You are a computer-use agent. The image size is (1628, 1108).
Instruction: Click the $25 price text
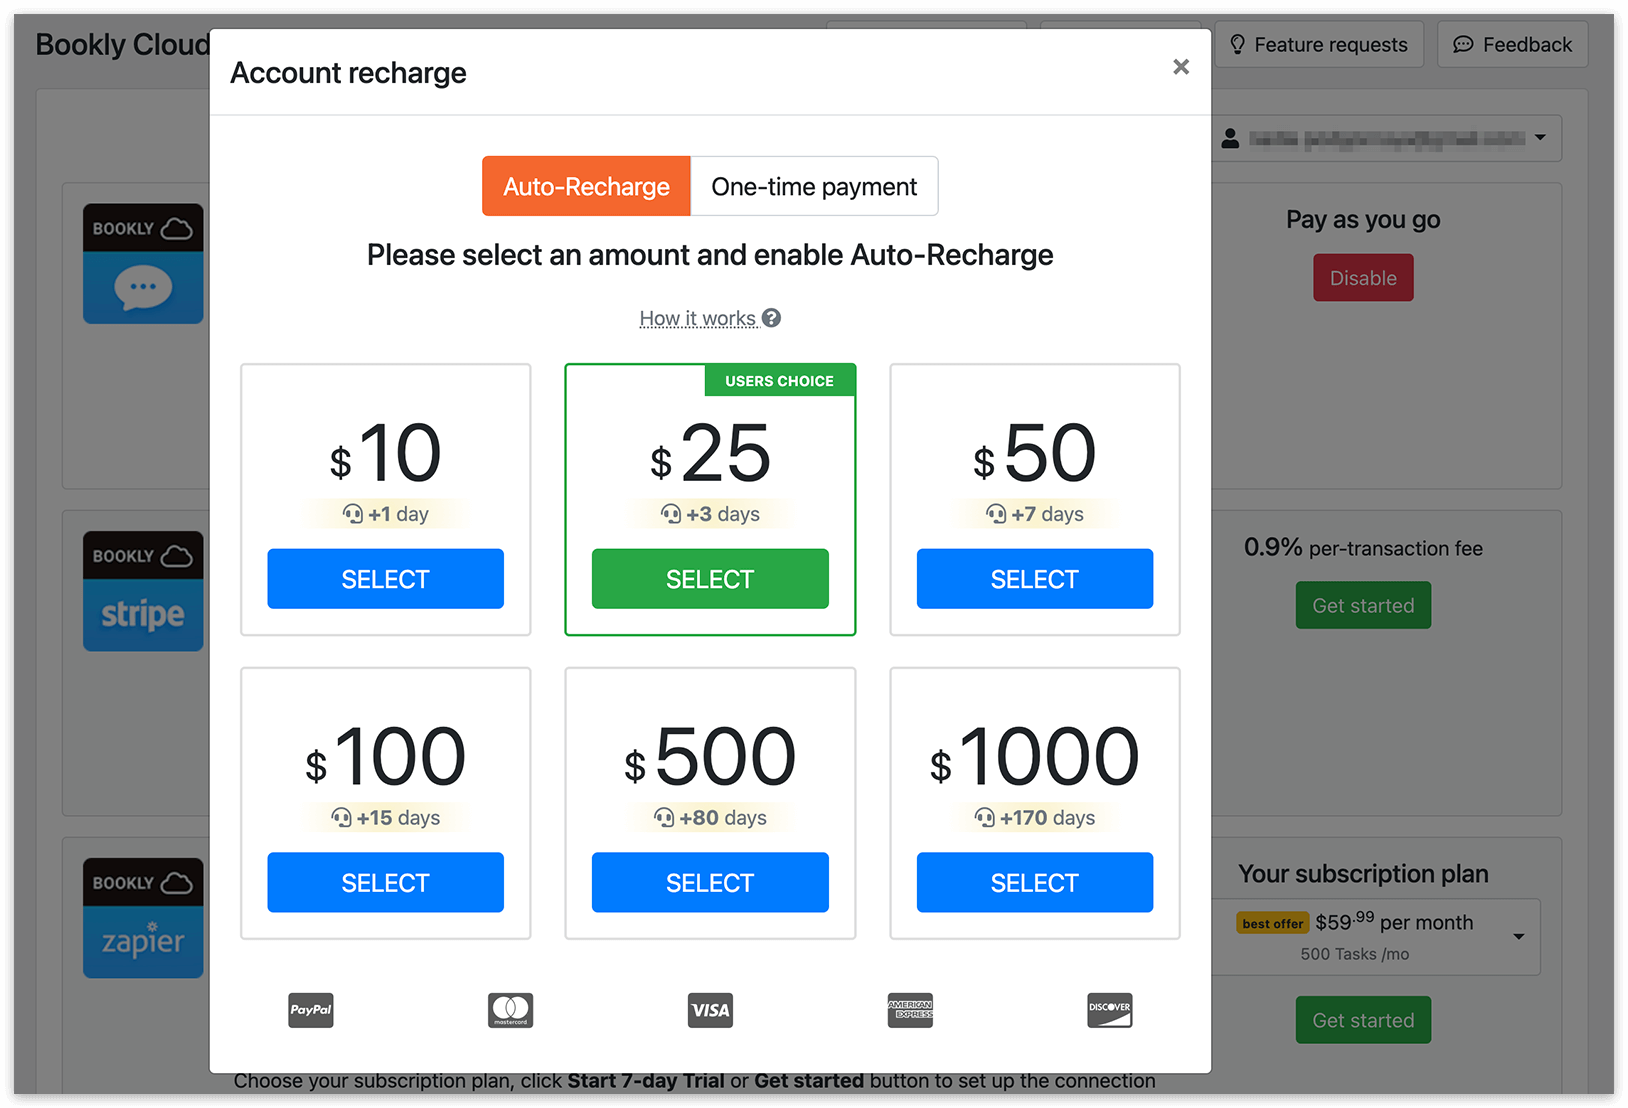point(710,453)
